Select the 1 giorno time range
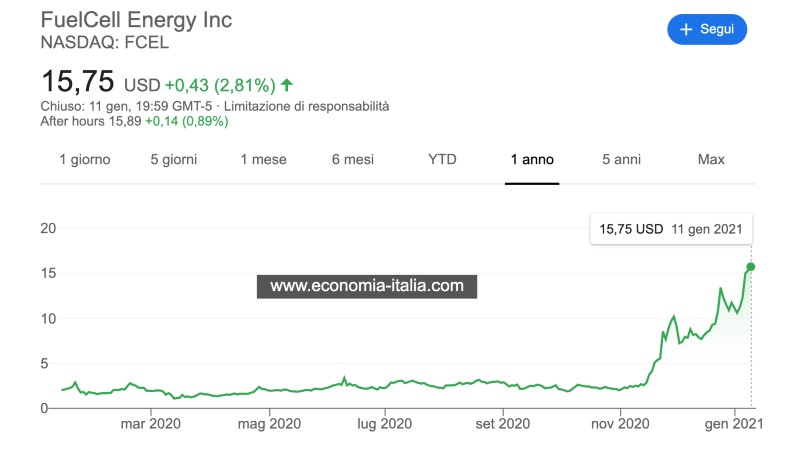The image size is (800, 454). [85, 160]
